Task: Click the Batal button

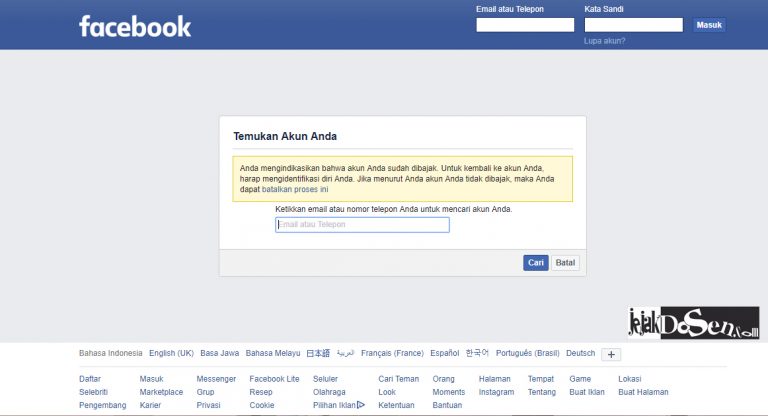Action: click(x=565, y=263)
